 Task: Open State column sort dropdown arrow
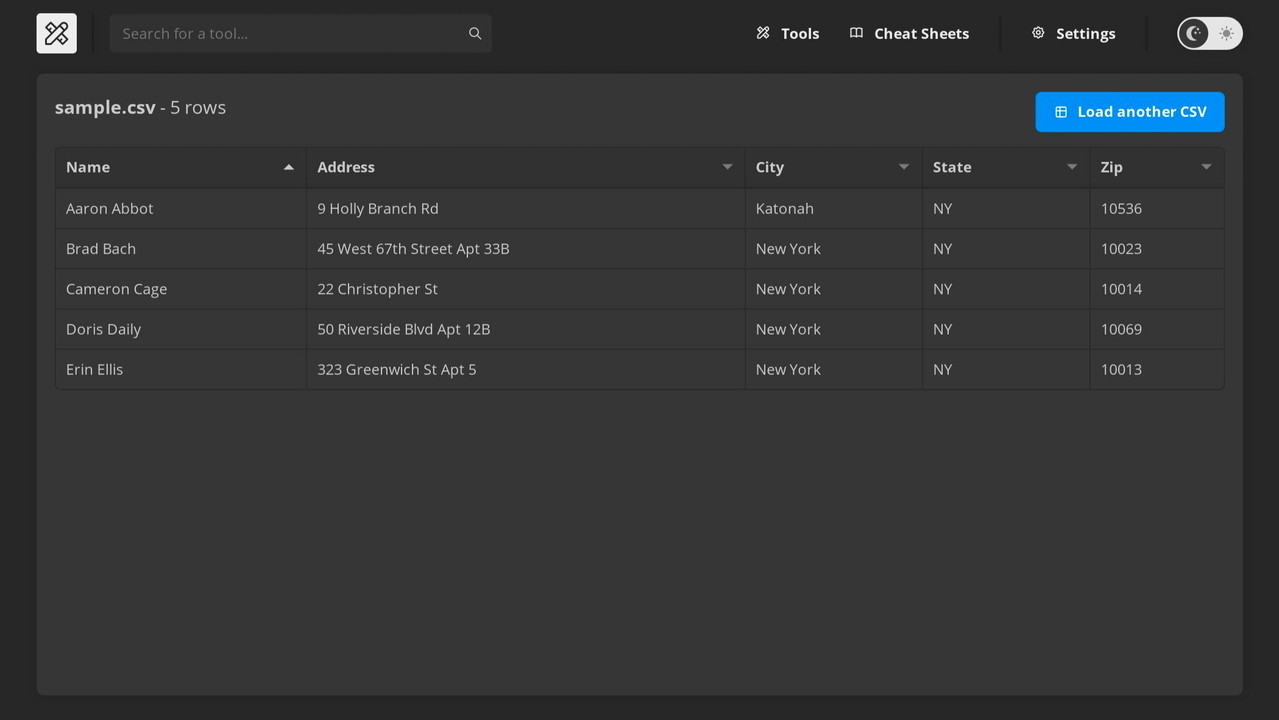tap(1071, 167)
